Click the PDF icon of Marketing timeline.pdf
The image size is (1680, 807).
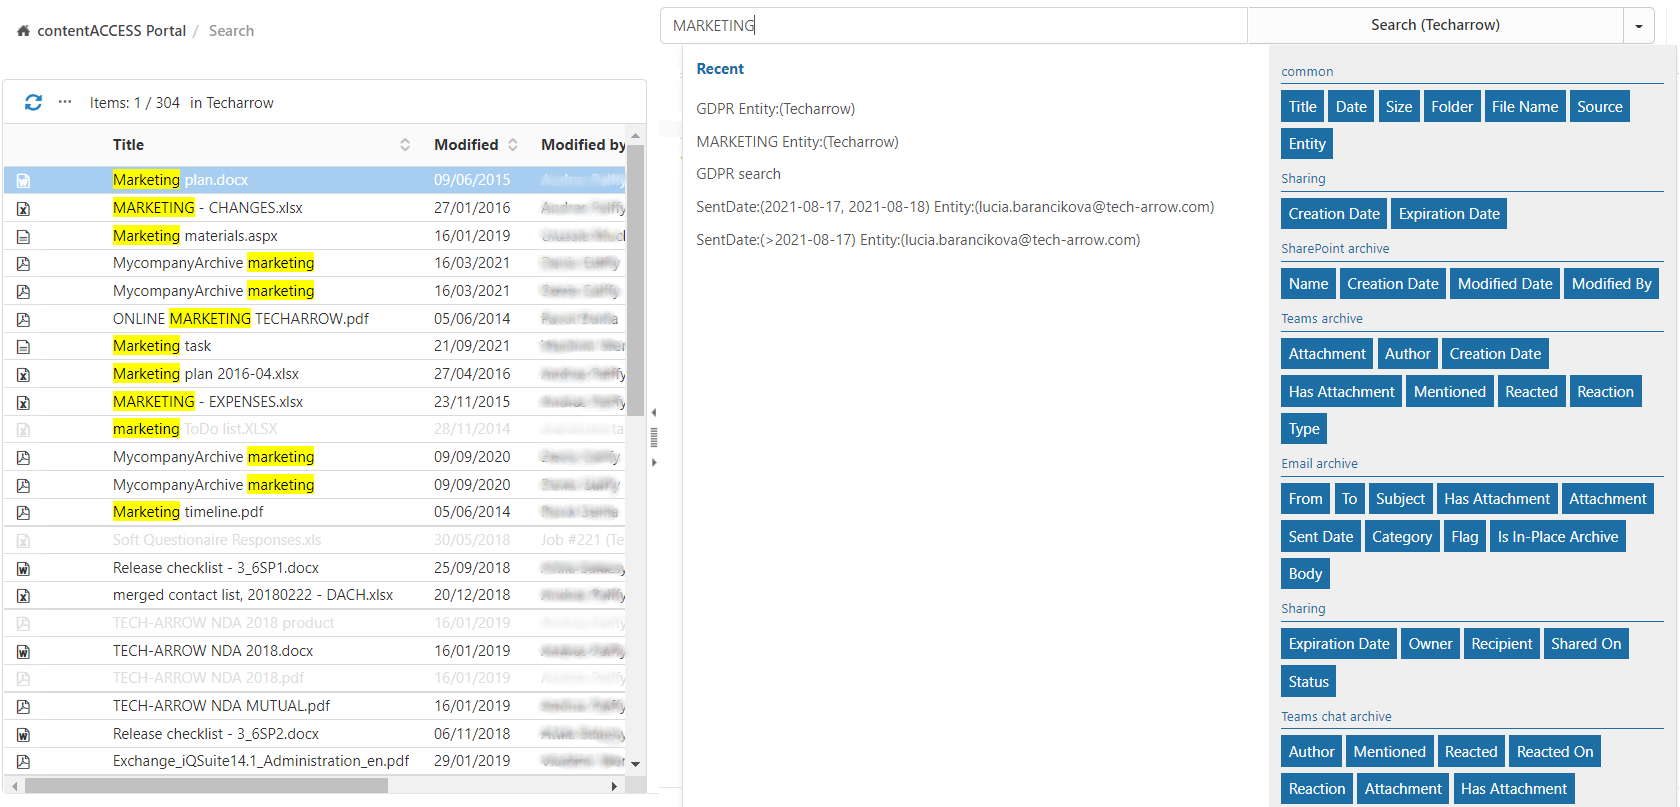coord(23,513)
